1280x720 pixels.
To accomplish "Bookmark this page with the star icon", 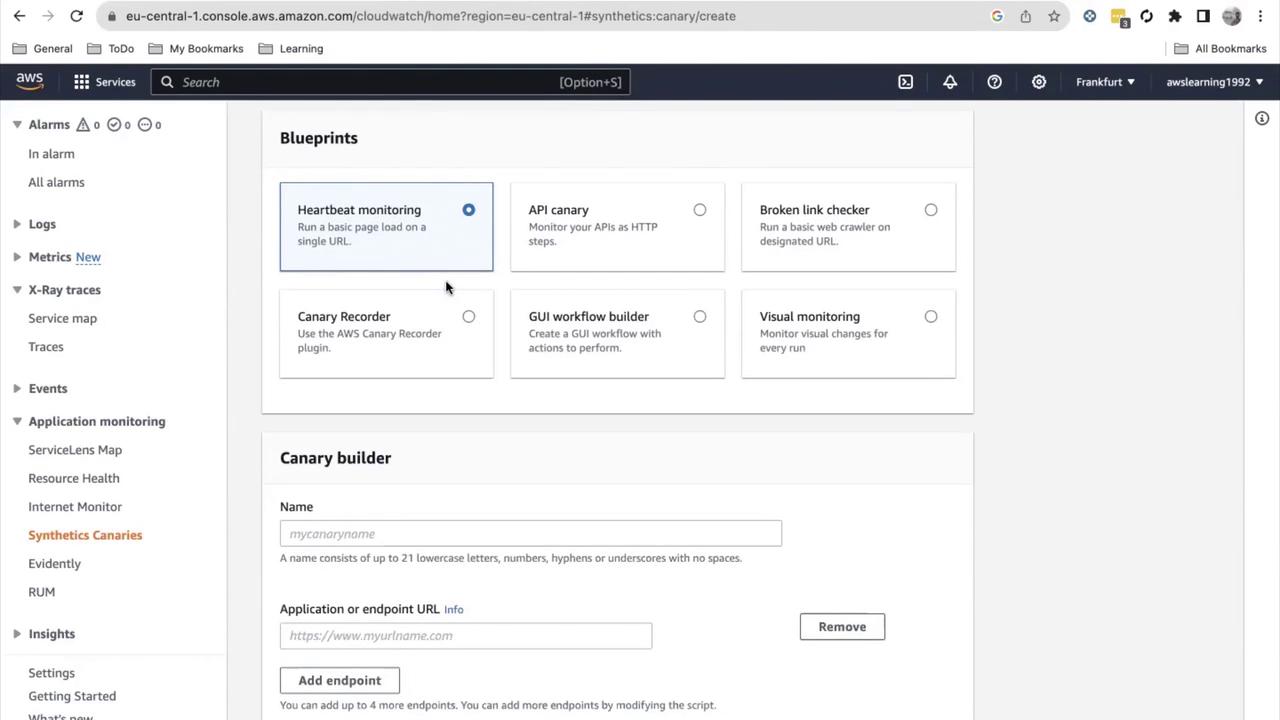I will tap(1054, 16).
